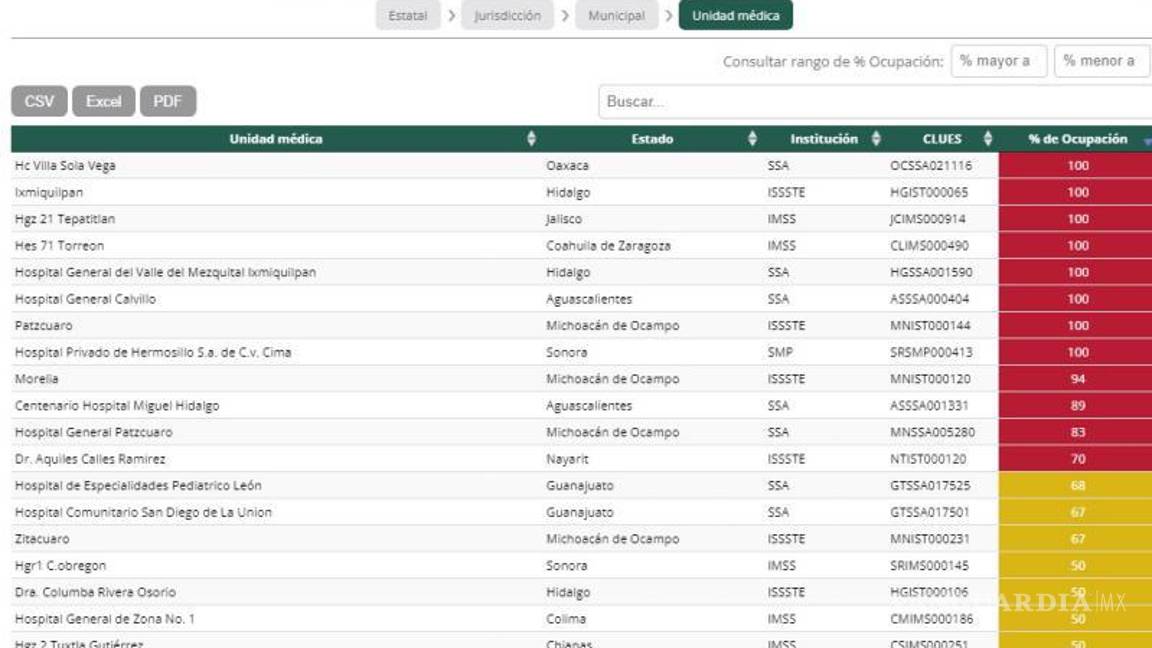Open the Jurisdicción tab
This screenshot has height=648, width=1152.
tap(507, 16)
